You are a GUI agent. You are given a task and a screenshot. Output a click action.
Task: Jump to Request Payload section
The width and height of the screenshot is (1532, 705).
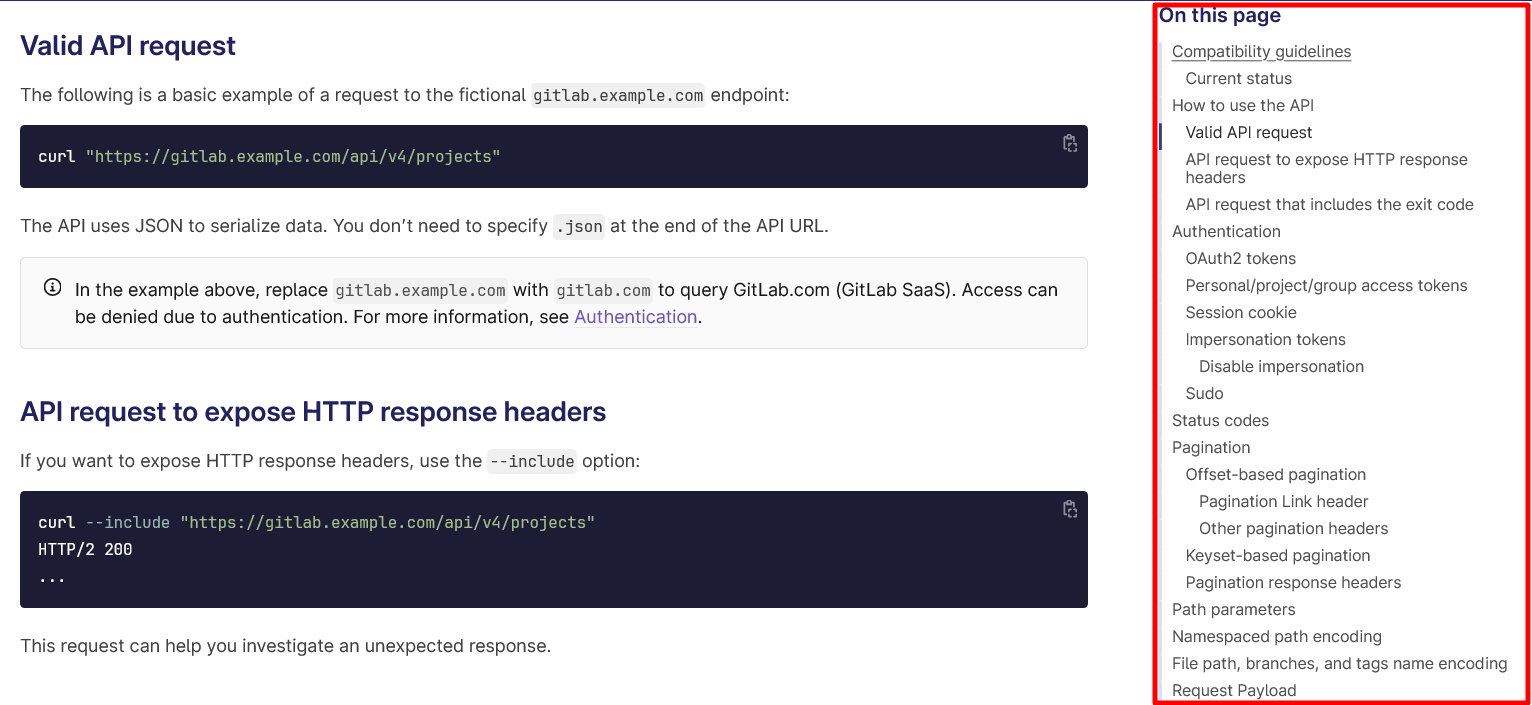[1234, 690]
